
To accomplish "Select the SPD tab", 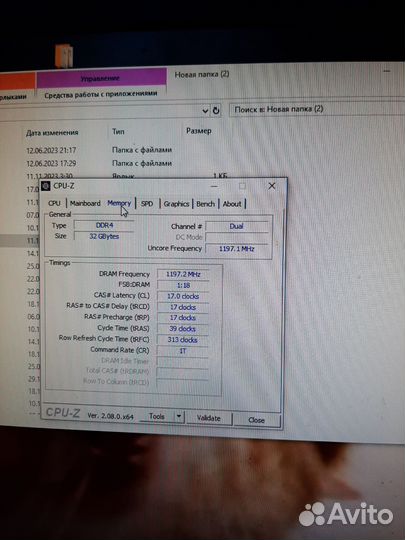I will click(x=147, y=204).
